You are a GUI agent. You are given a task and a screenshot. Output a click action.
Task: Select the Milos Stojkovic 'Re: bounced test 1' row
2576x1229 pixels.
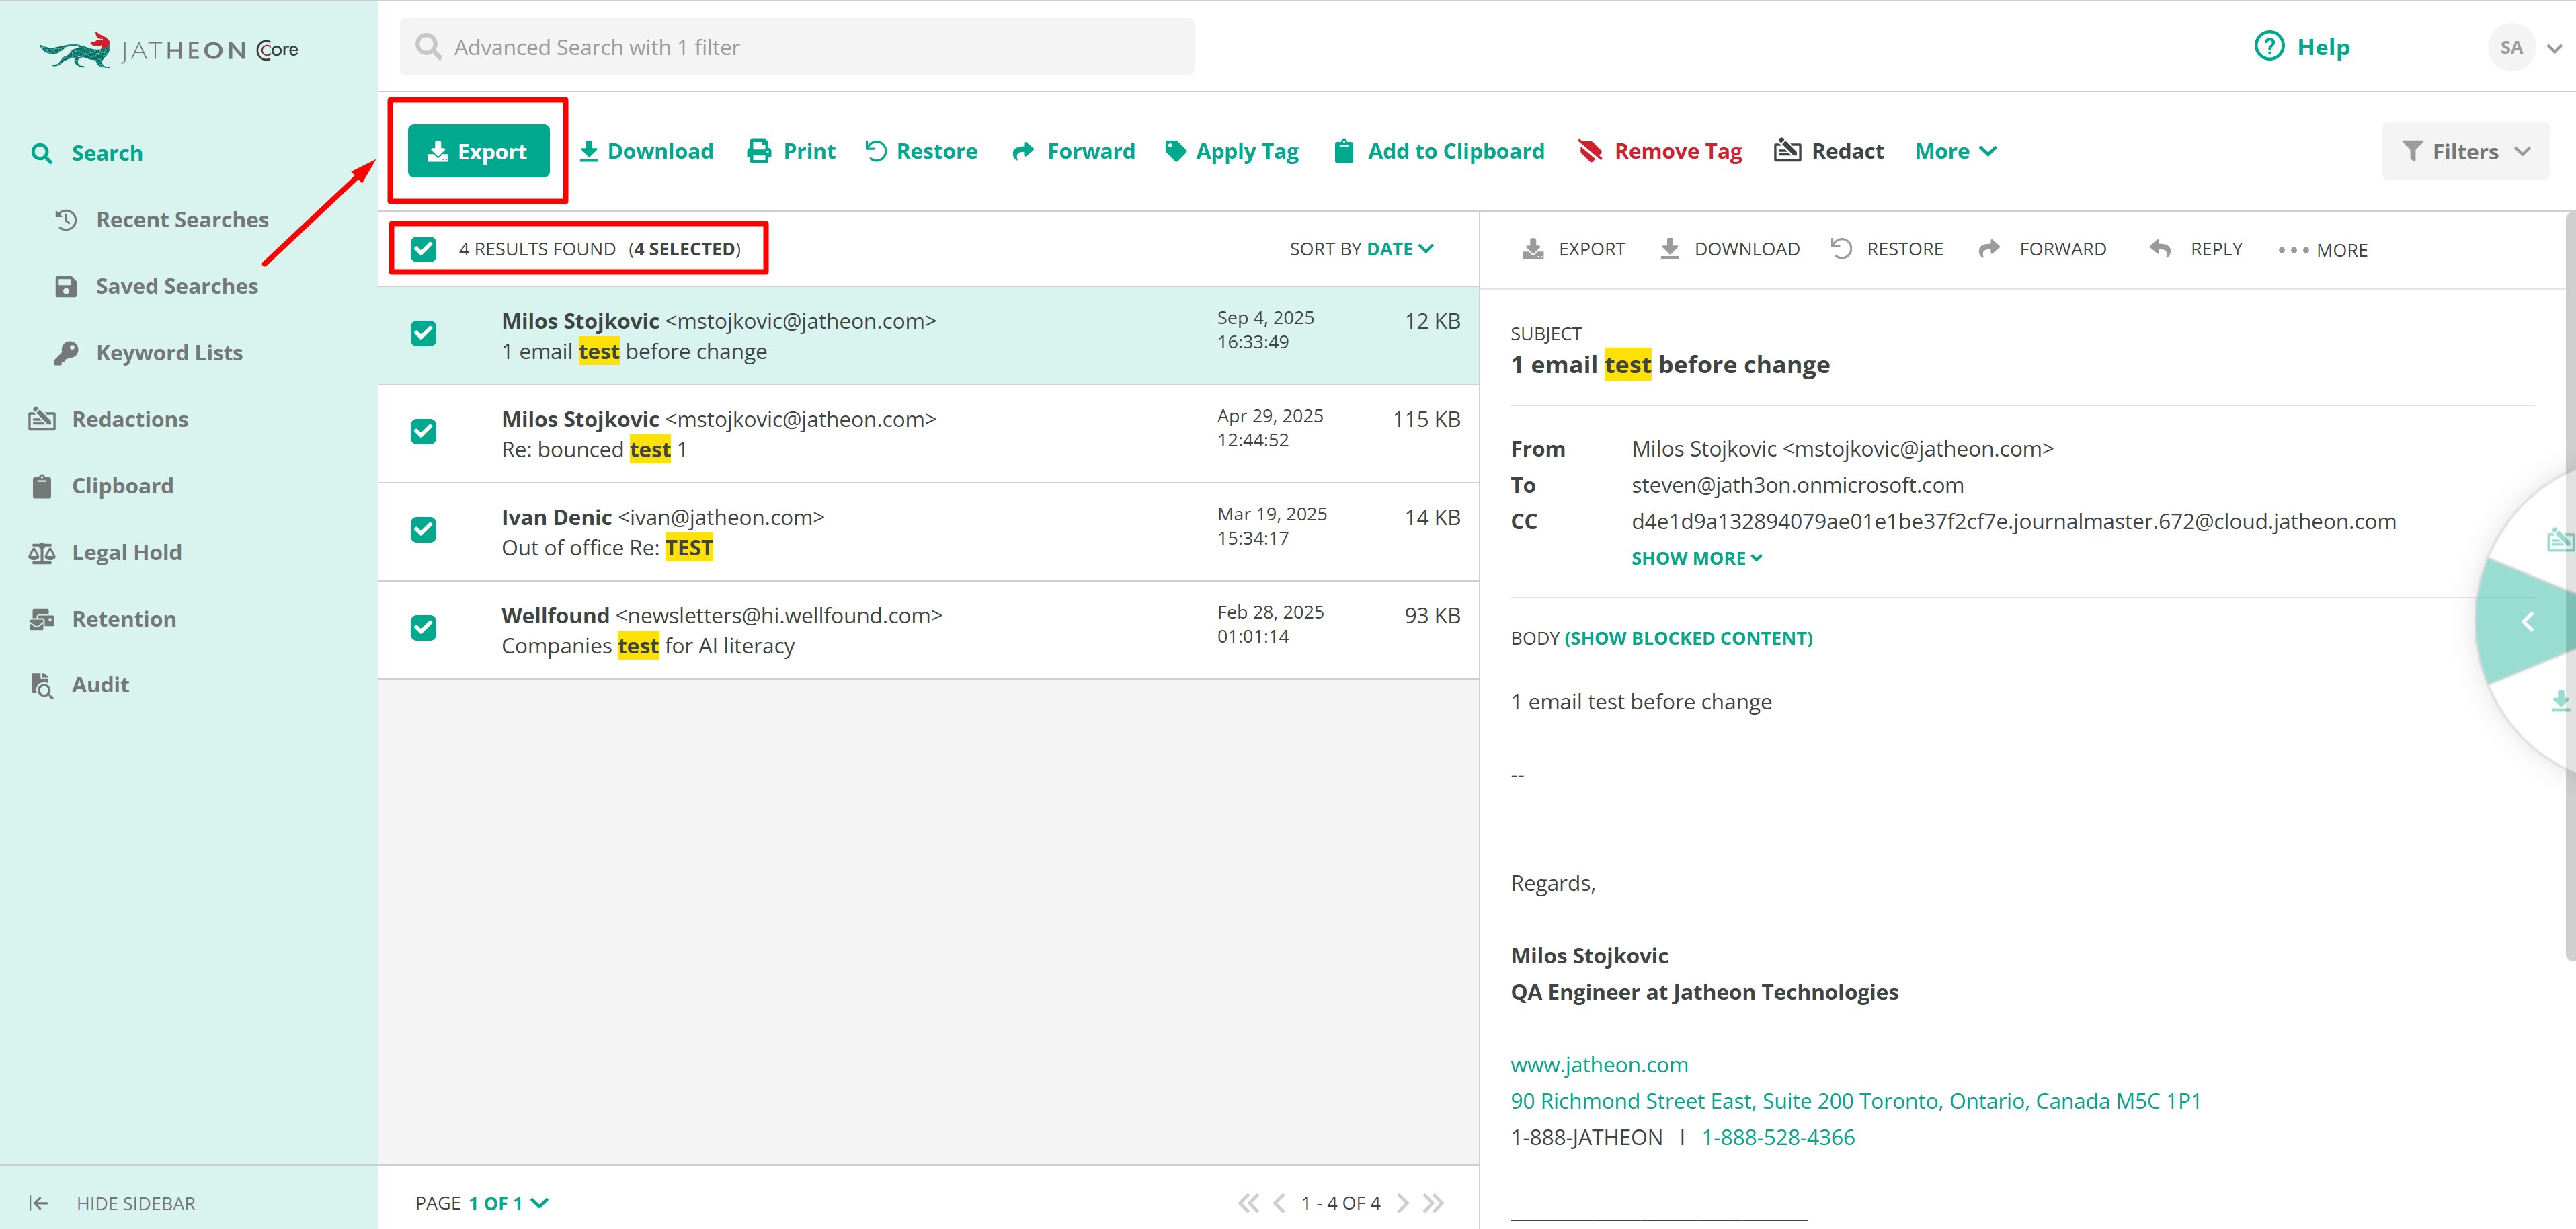click(928, 434)
